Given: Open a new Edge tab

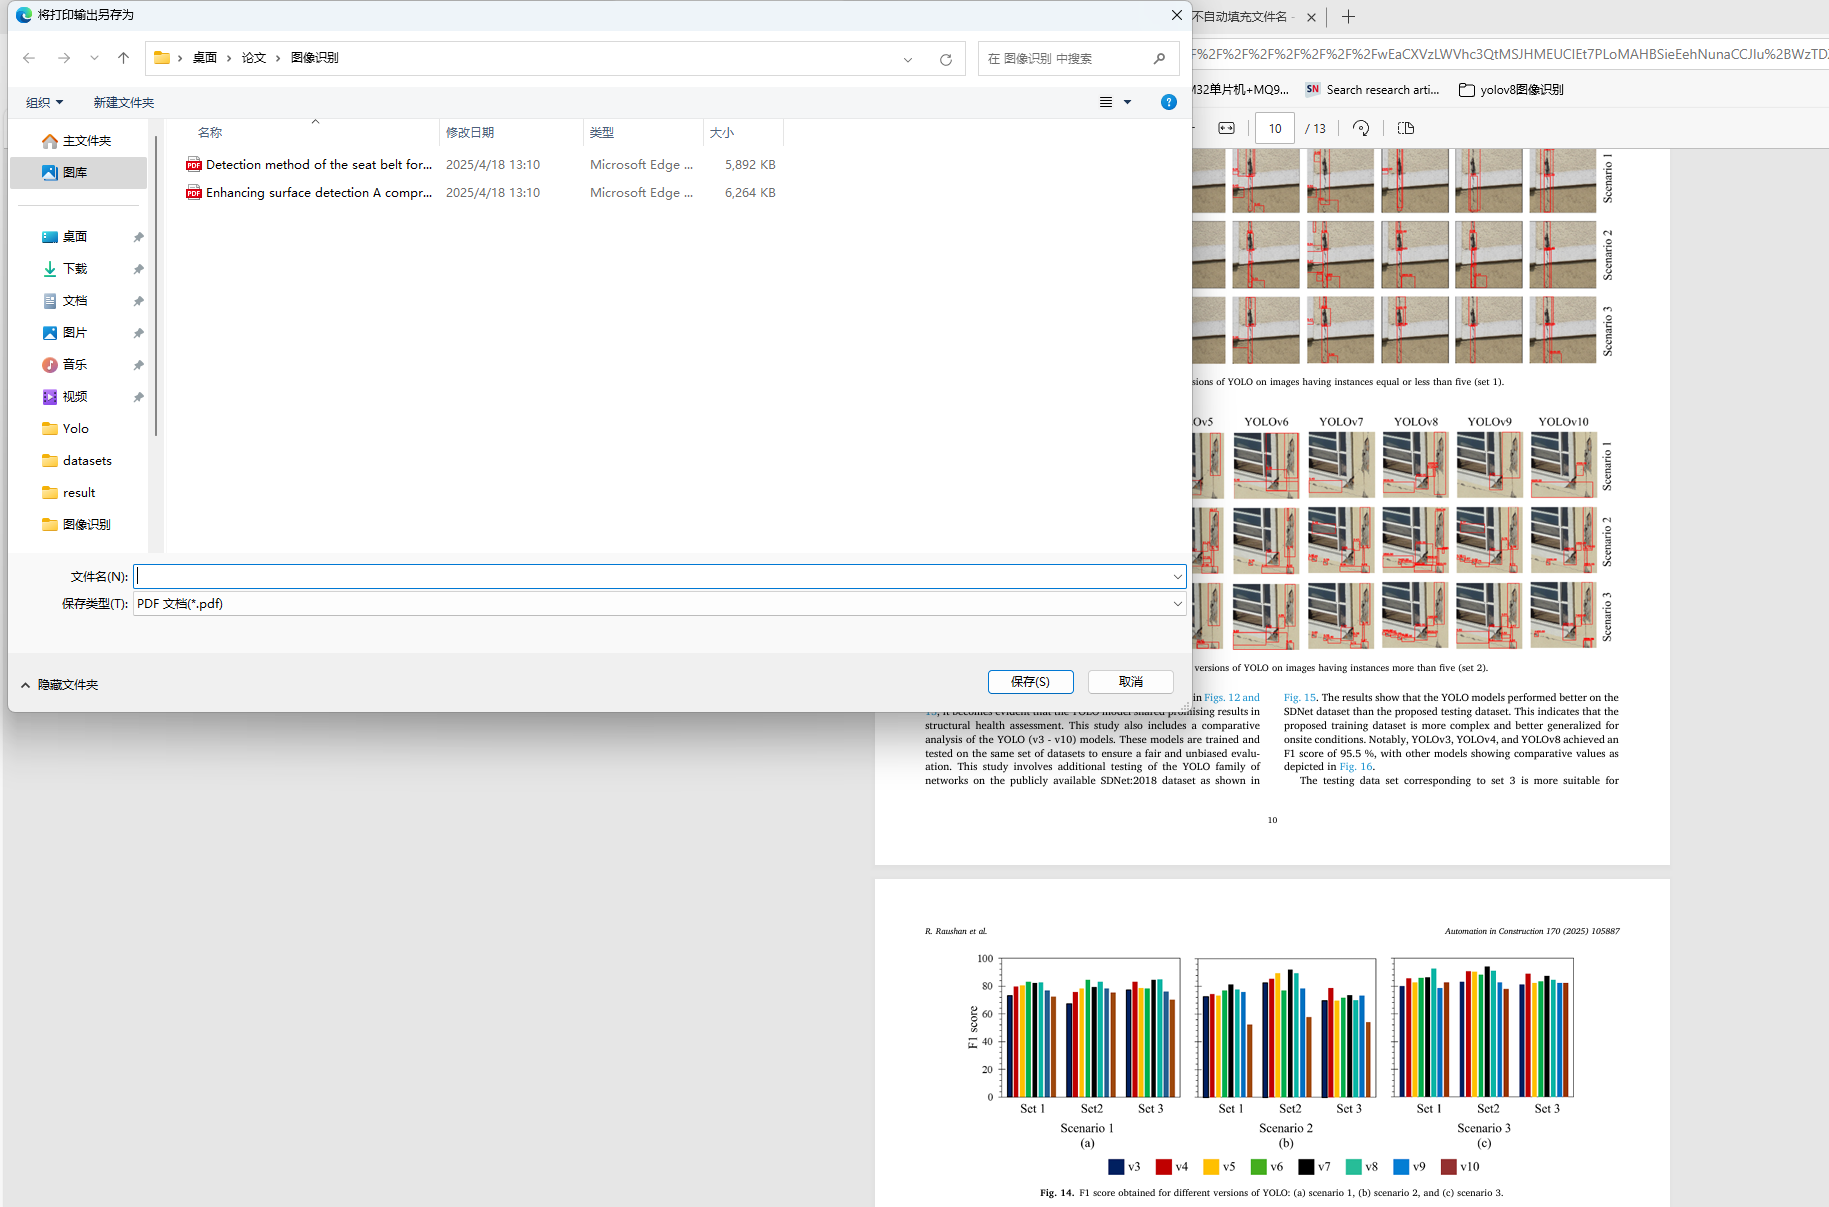Looking at the screenshot, I should click(x=1348, y=16).
